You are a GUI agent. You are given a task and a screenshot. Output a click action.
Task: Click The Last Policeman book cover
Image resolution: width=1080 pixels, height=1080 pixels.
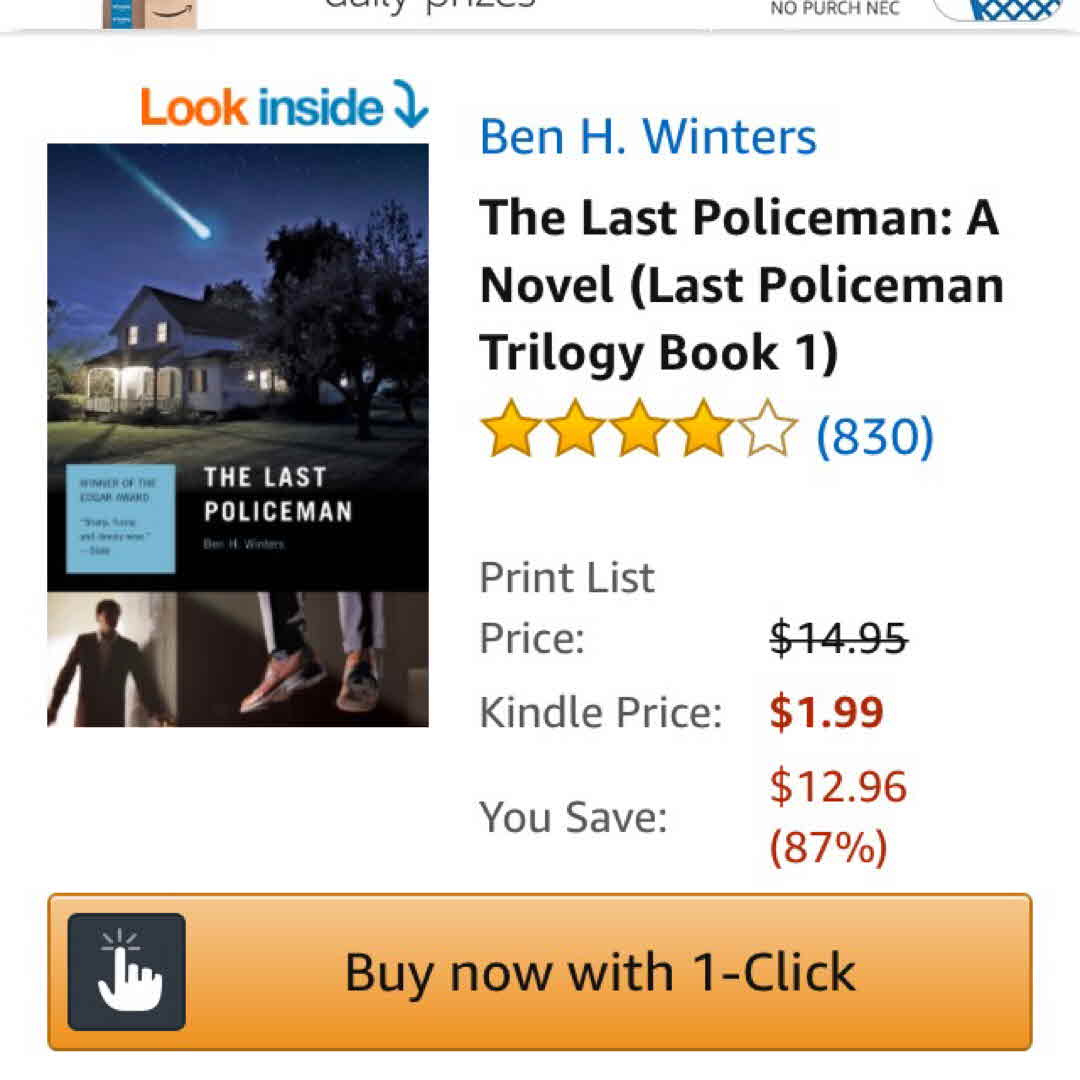click(x=238, y=435)
